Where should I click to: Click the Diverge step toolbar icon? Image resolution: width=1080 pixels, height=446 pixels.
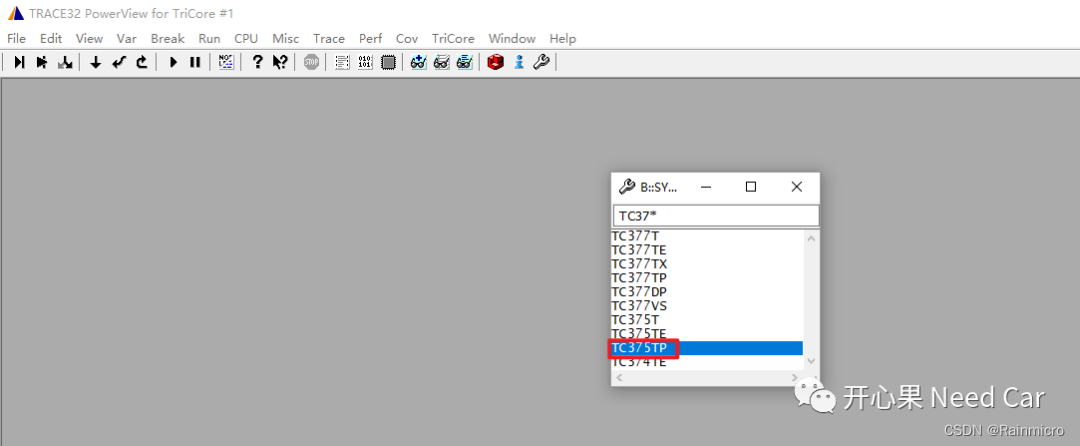(x=65, y=63)
